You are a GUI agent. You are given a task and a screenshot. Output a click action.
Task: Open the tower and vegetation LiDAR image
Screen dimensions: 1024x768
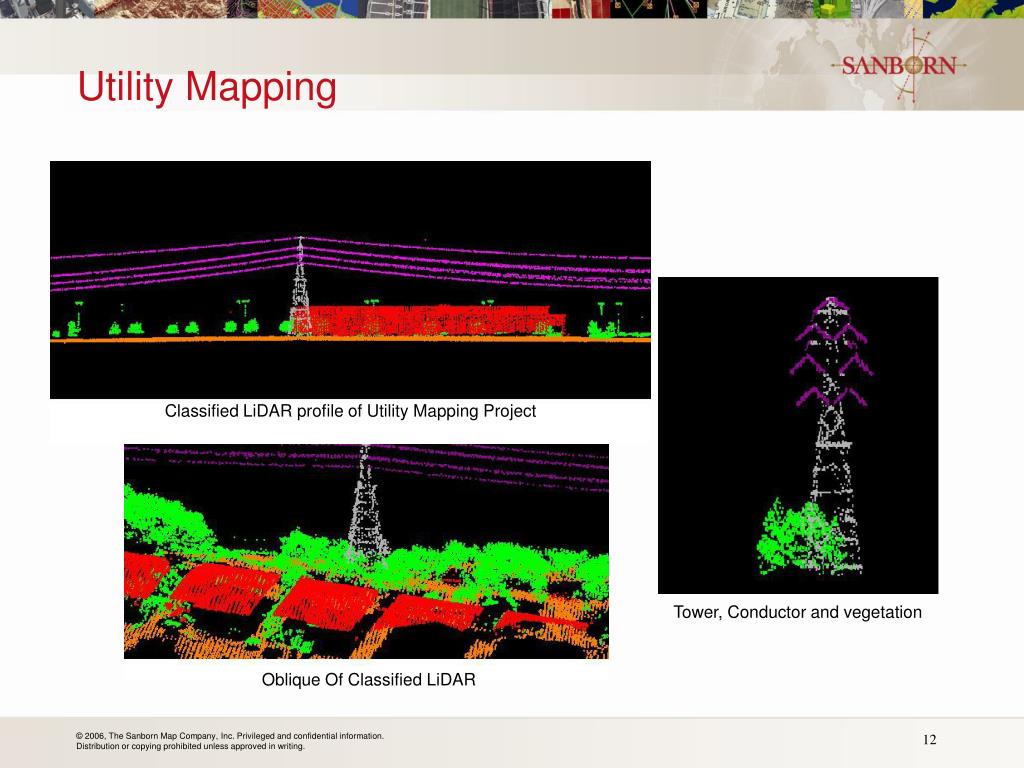click(x=798, y=435)
